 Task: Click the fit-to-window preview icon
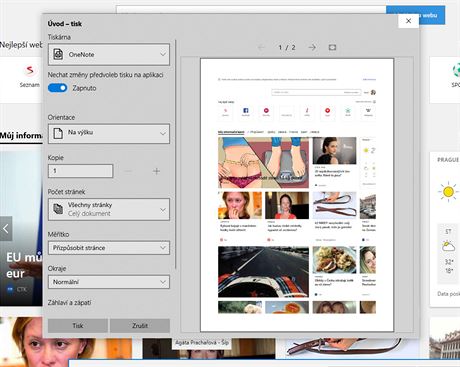(x=332, y=47)
